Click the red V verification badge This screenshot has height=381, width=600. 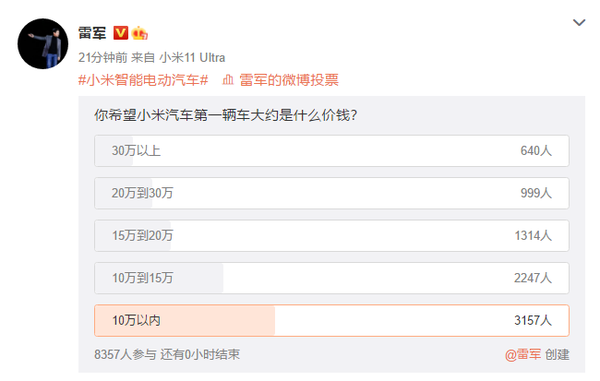coord(121,33)
